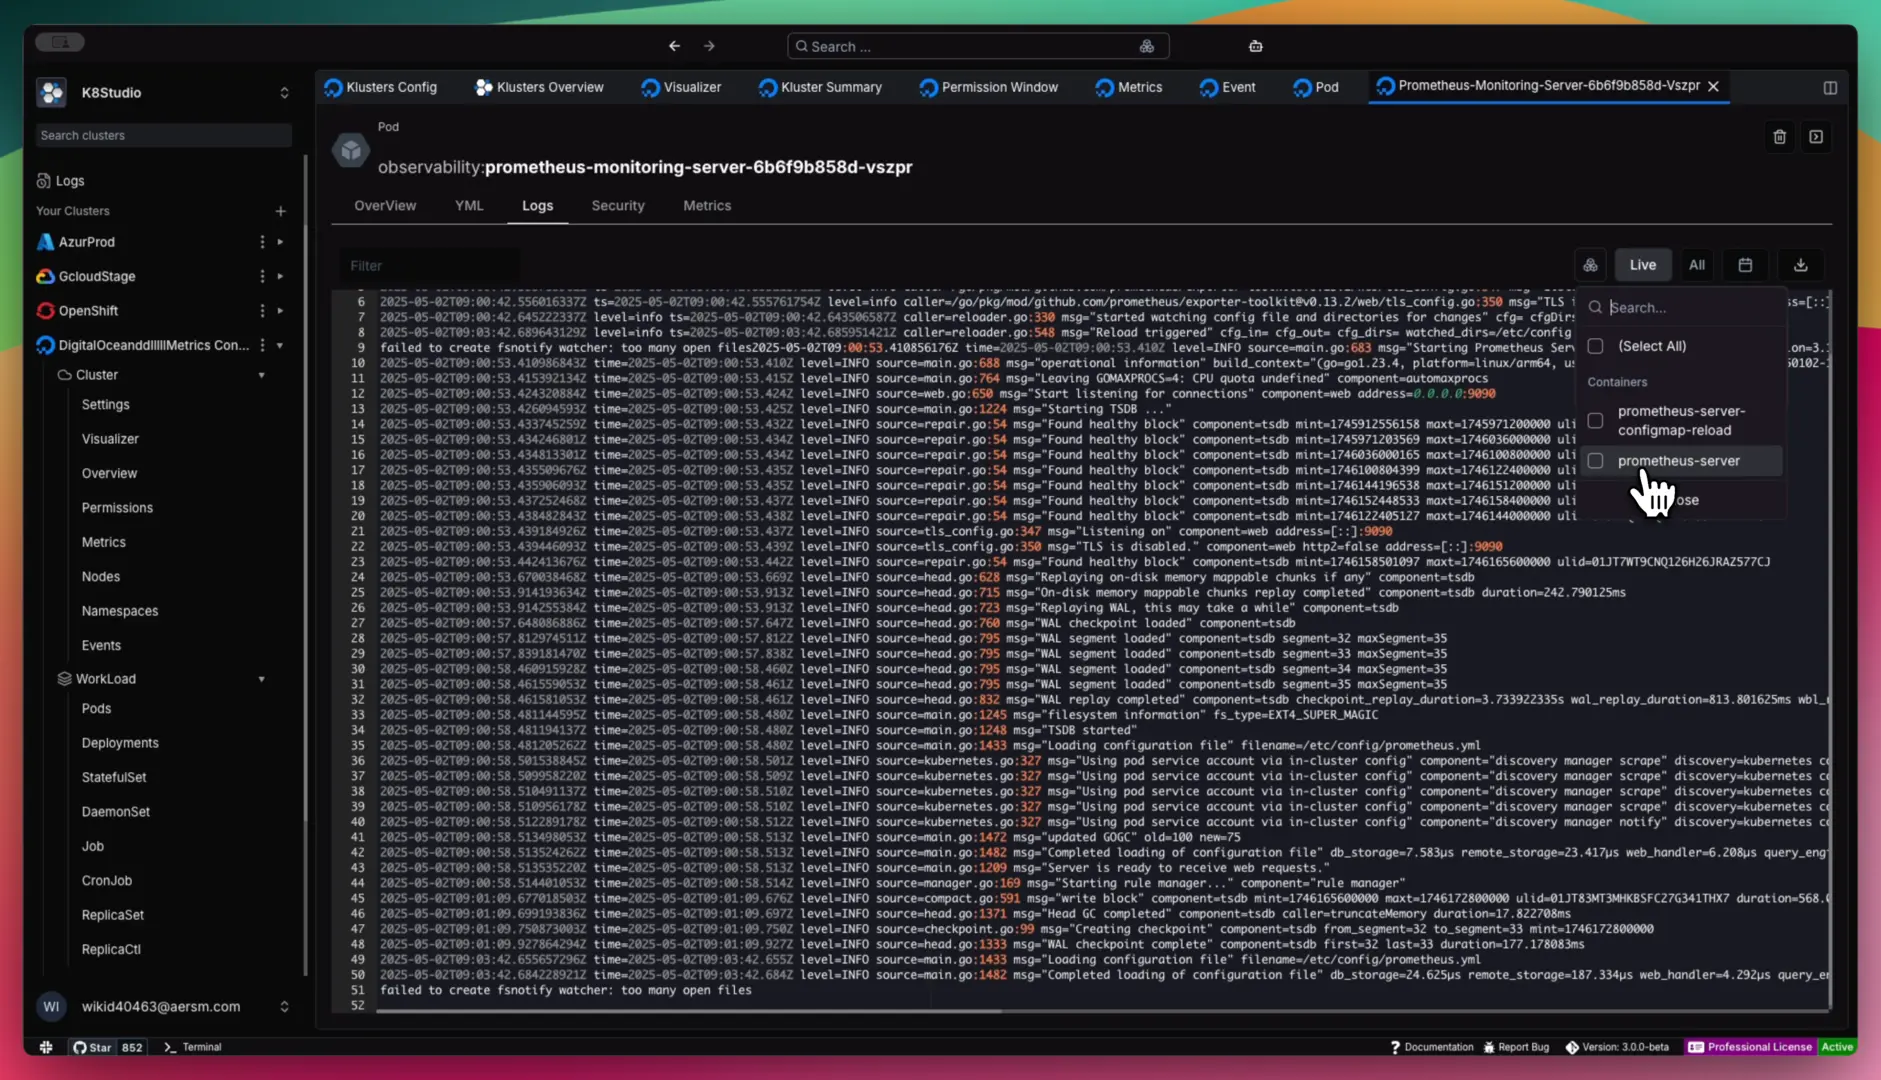
Task: Switch to the YML tab
Action: click(x=468, y=205)
